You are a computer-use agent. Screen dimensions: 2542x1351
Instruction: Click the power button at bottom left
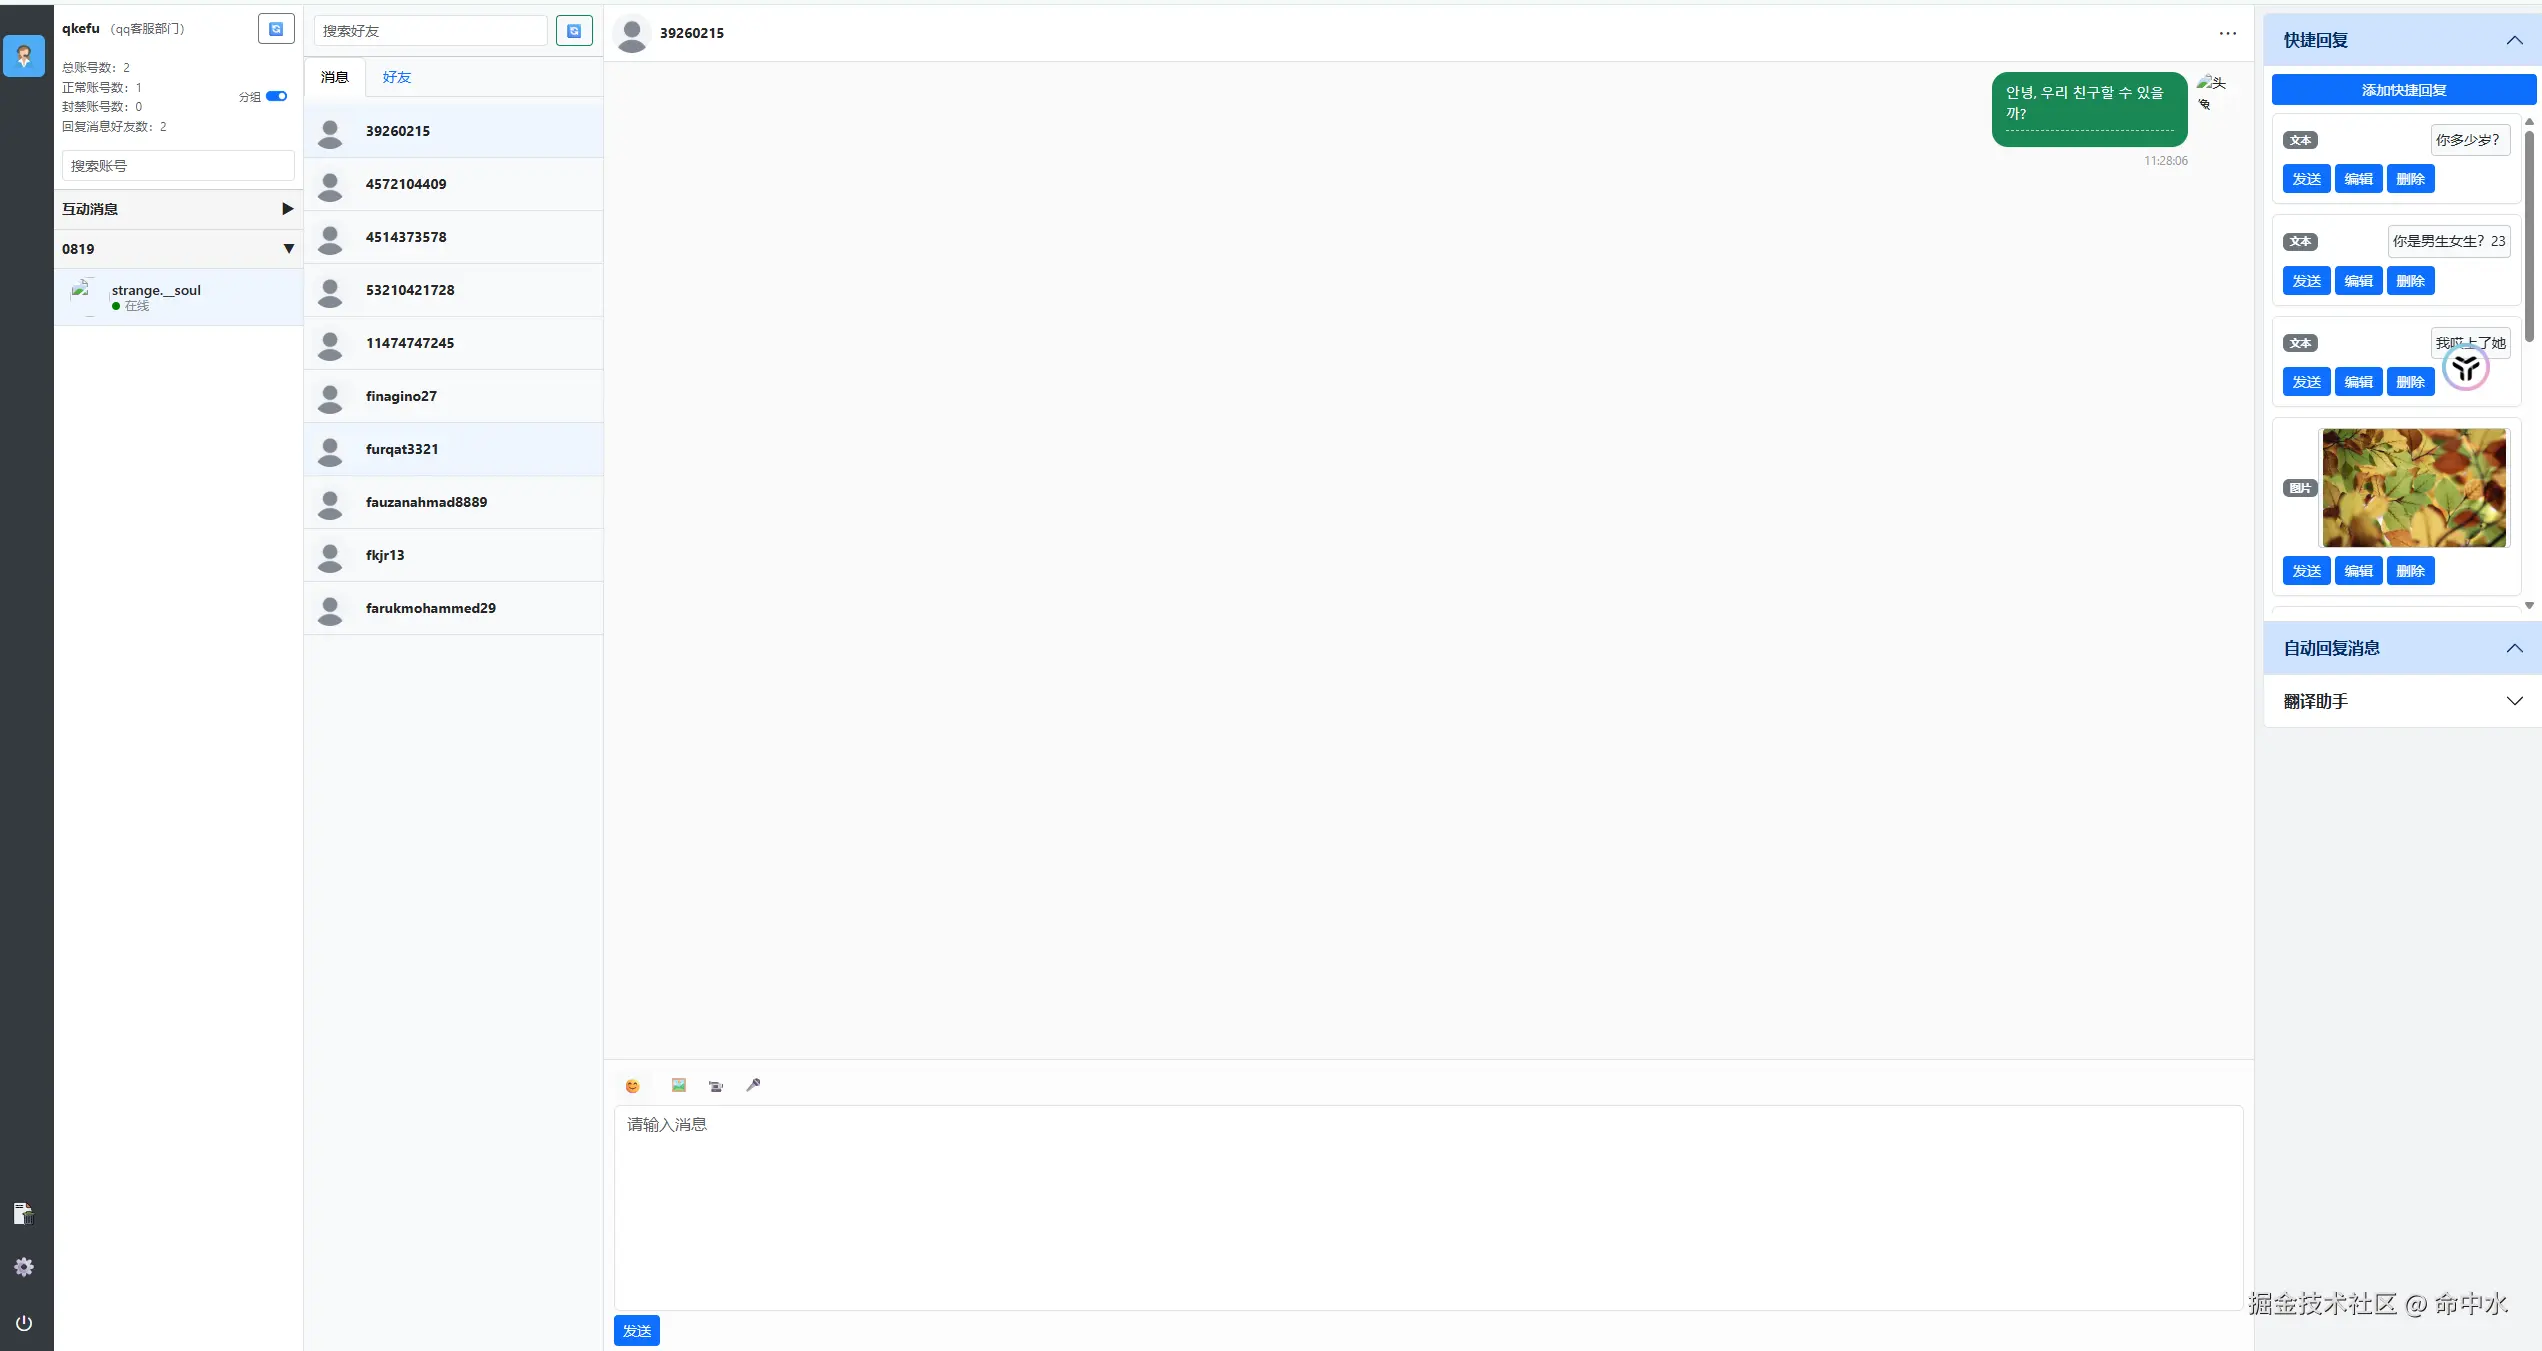tap(23, 1322)
